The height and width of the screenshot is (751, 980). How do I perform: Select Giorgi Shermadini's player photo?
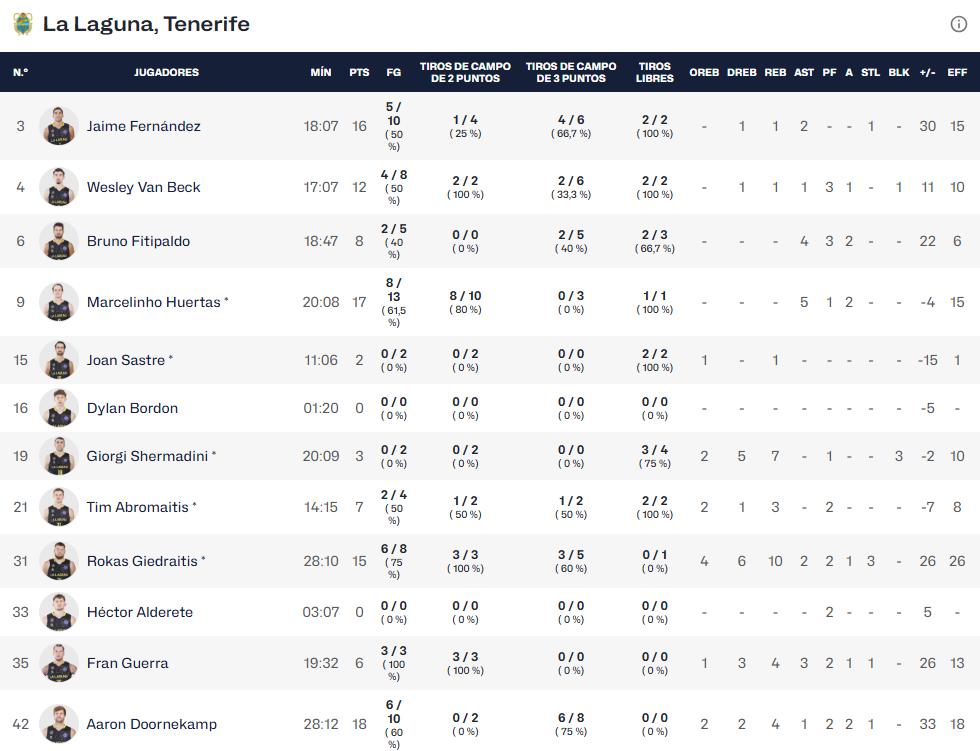pos(59,456)
